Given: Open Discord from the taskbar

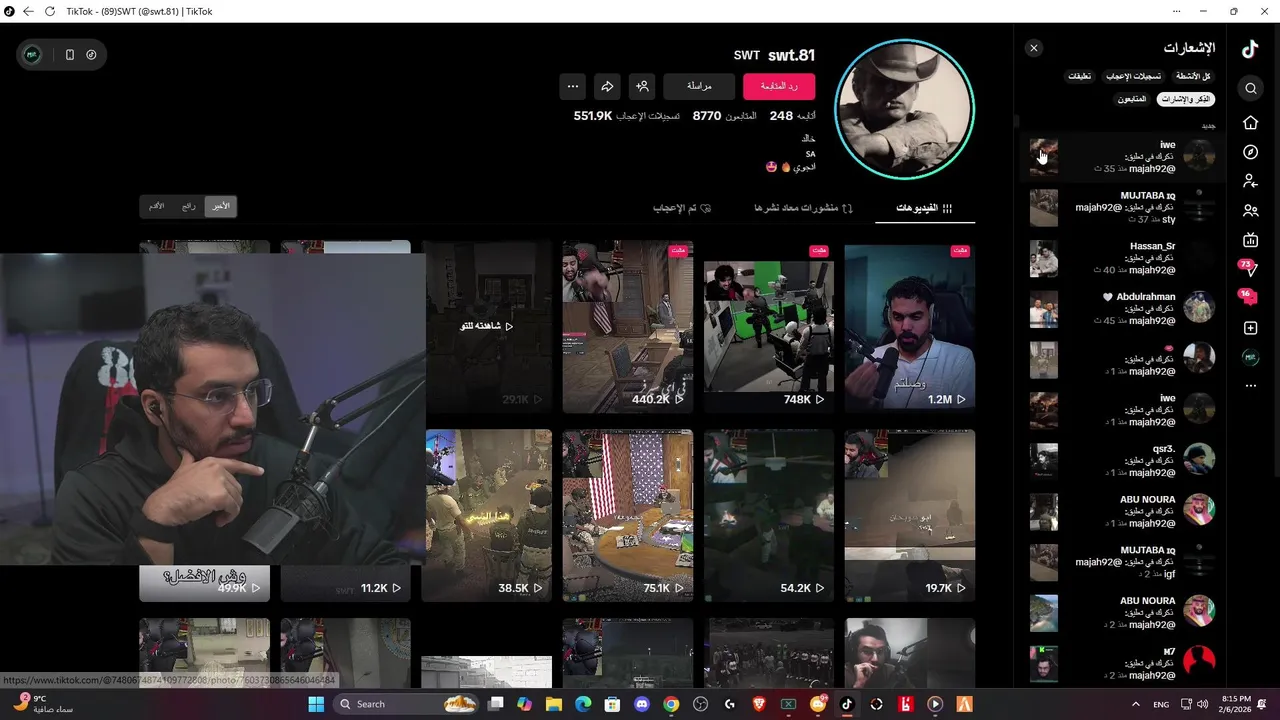Looking at the screenshot, I should (642, 704).
